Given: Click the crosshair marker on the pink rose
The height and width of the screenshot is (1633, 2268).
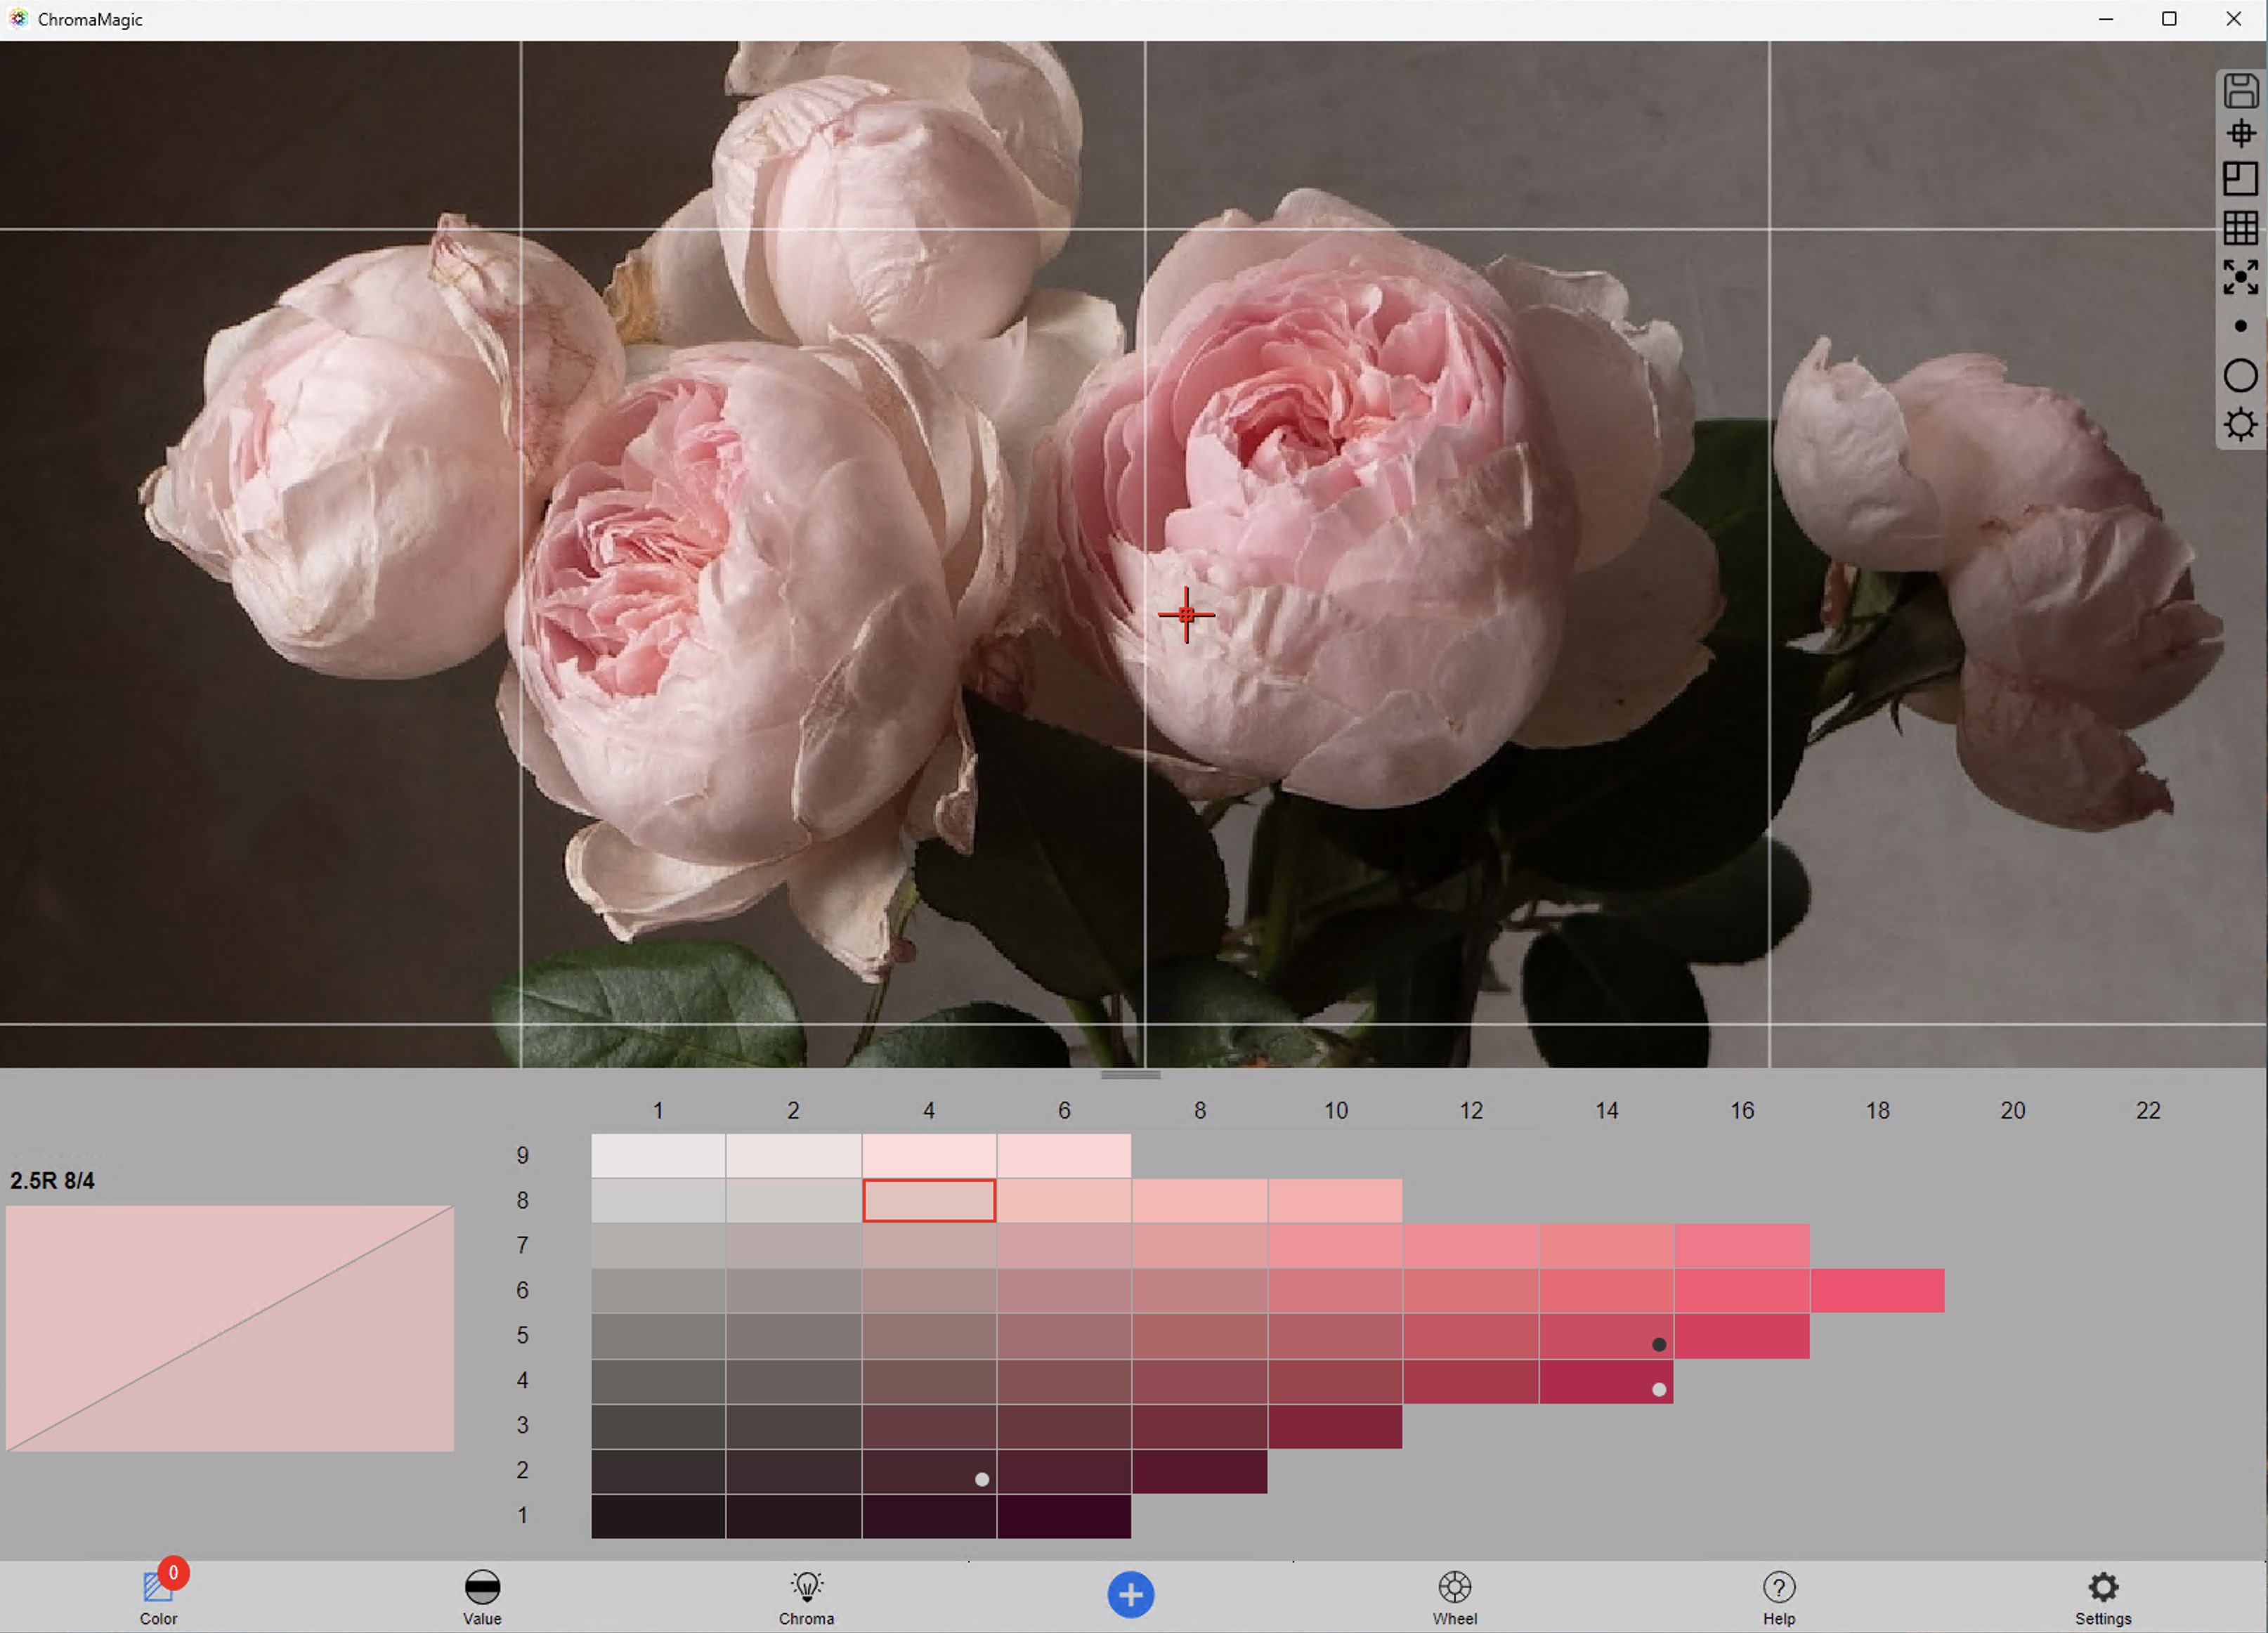Looking at the screenshot, I should coord(1186,616).
